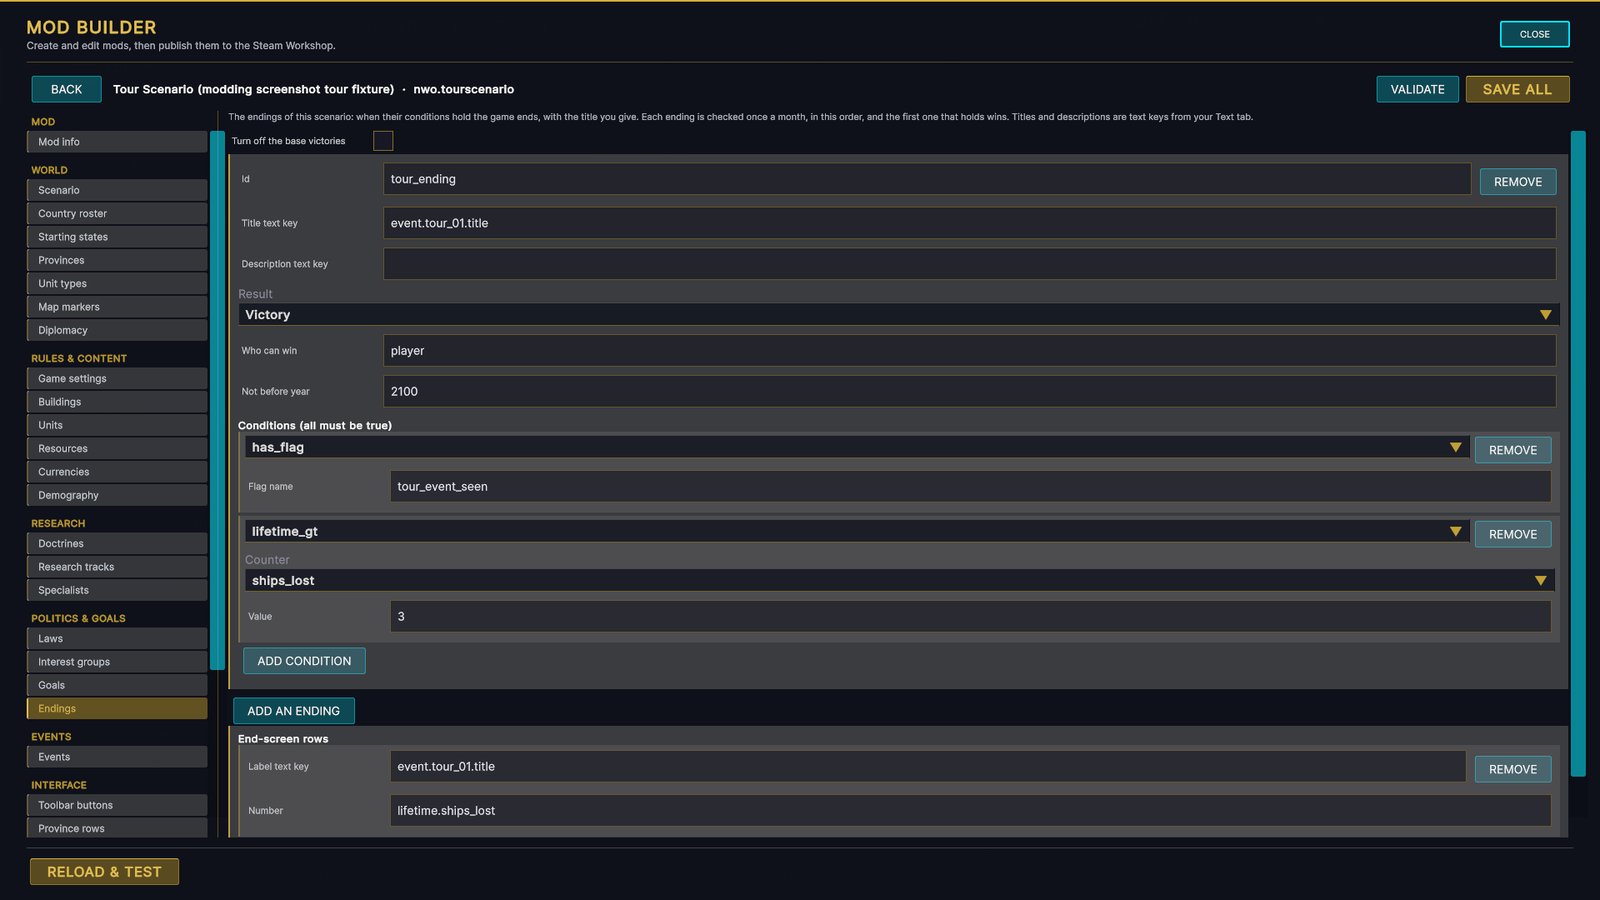
Task: Click ADD CONDITION button
Action: pos(304,661)
